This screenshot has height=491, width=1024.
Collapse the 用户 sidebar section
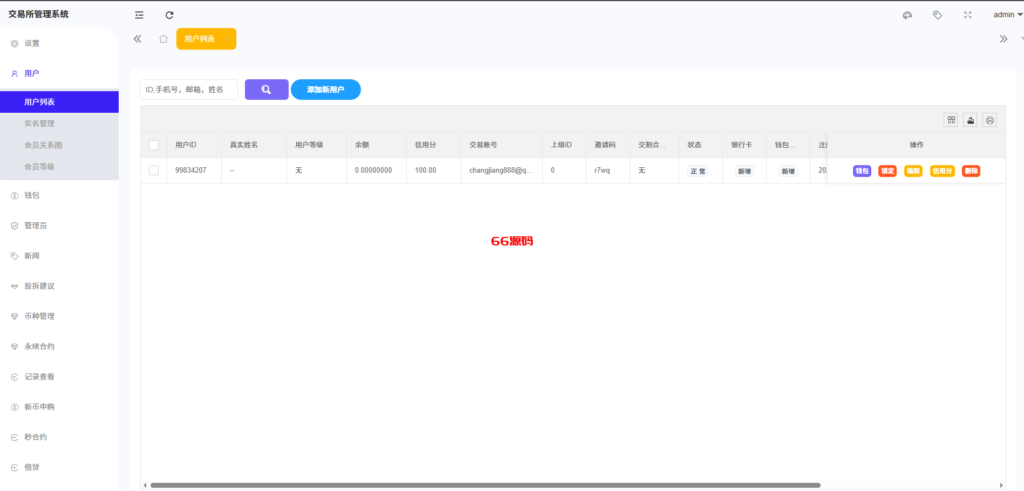(x=59, y=74)
